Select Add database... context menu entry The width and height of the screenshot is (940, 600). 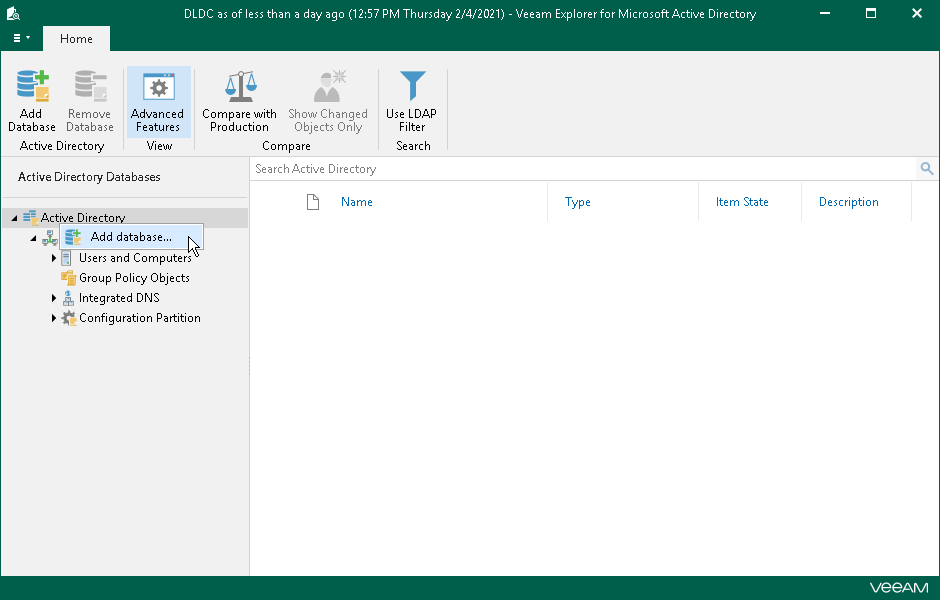[131, 237]
